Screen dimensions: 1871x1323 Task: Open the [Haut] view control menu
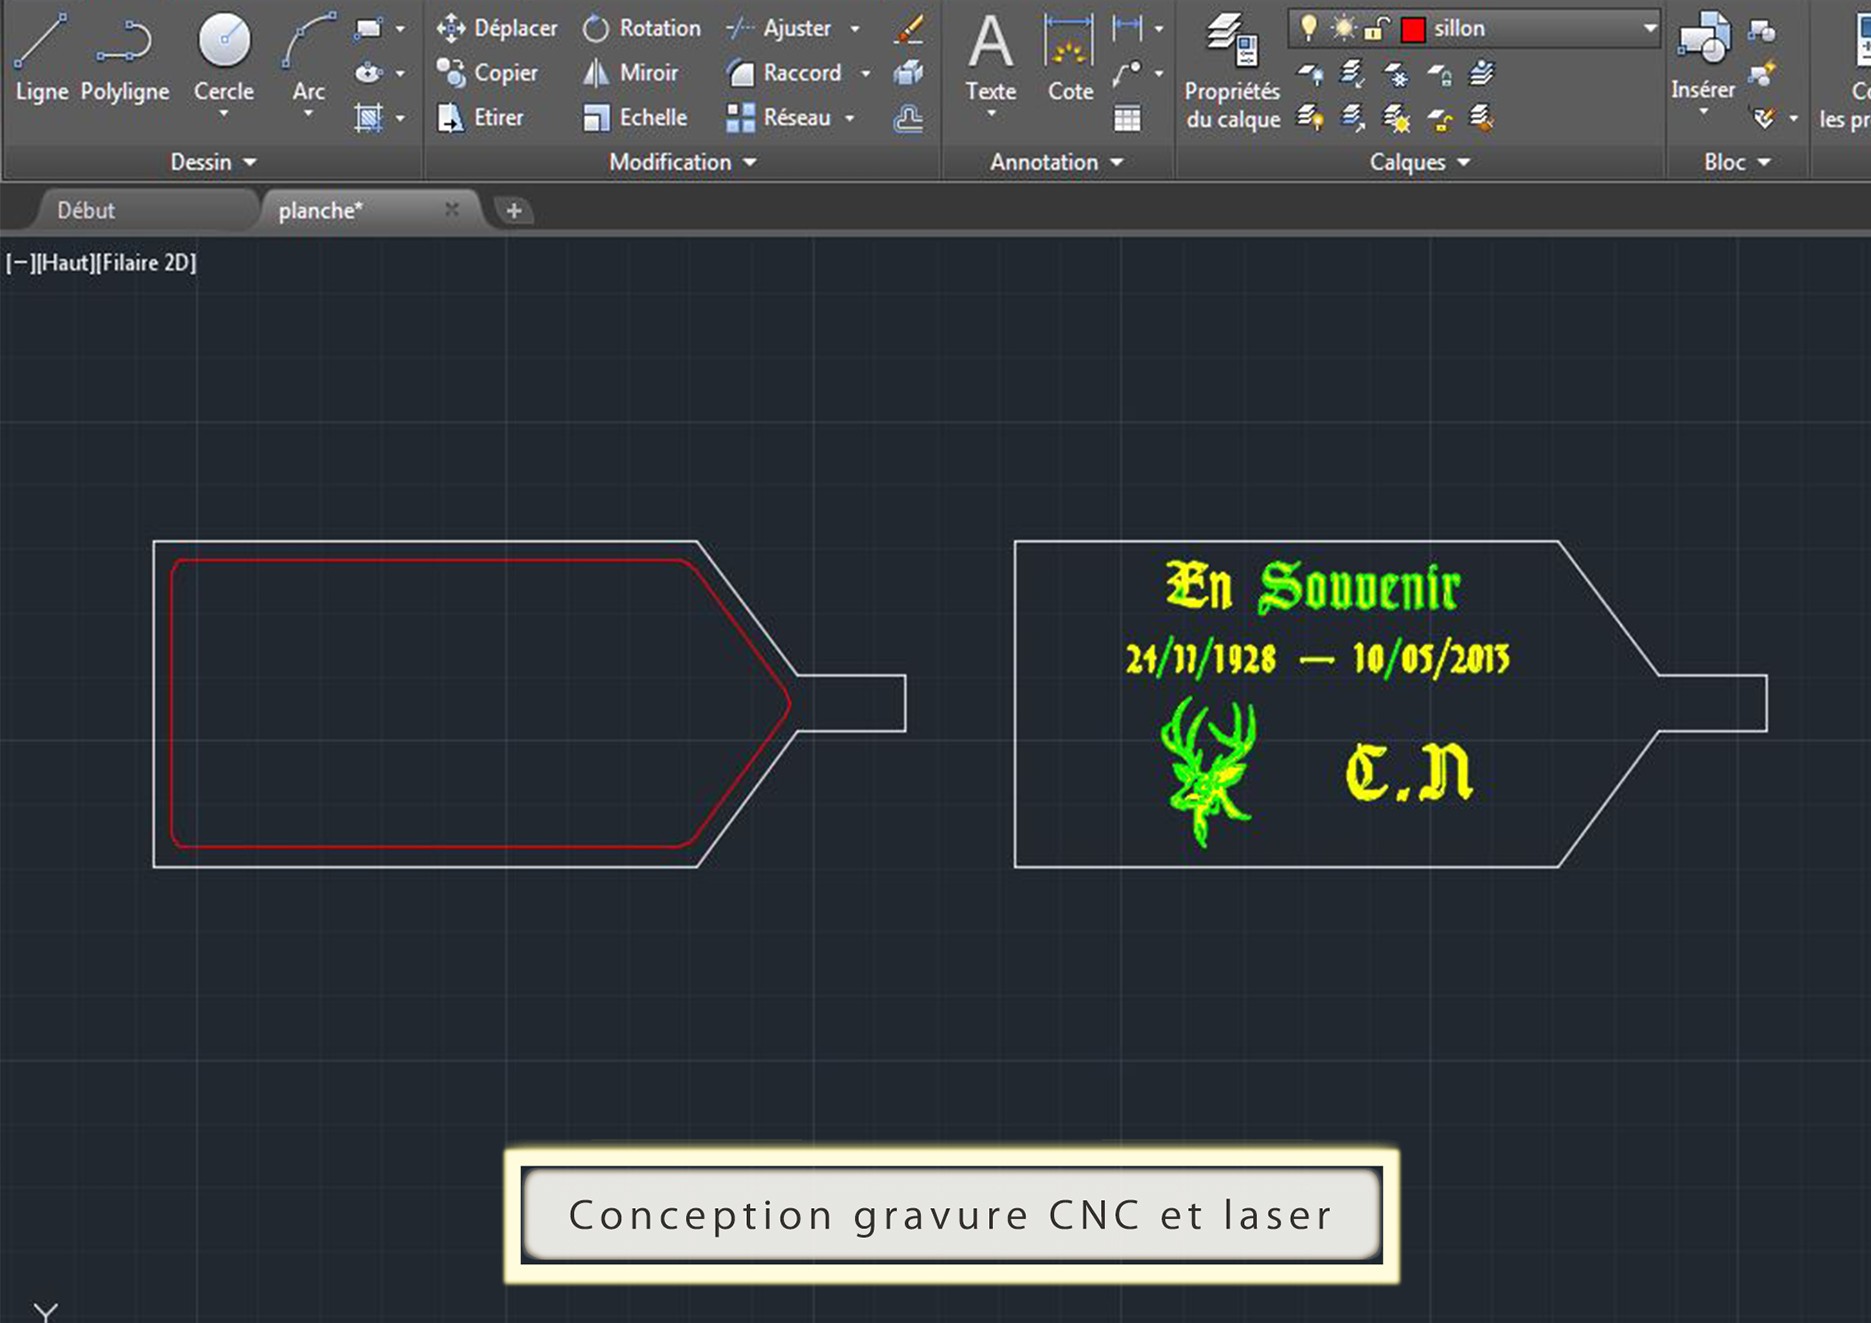[x=65, y=263]
